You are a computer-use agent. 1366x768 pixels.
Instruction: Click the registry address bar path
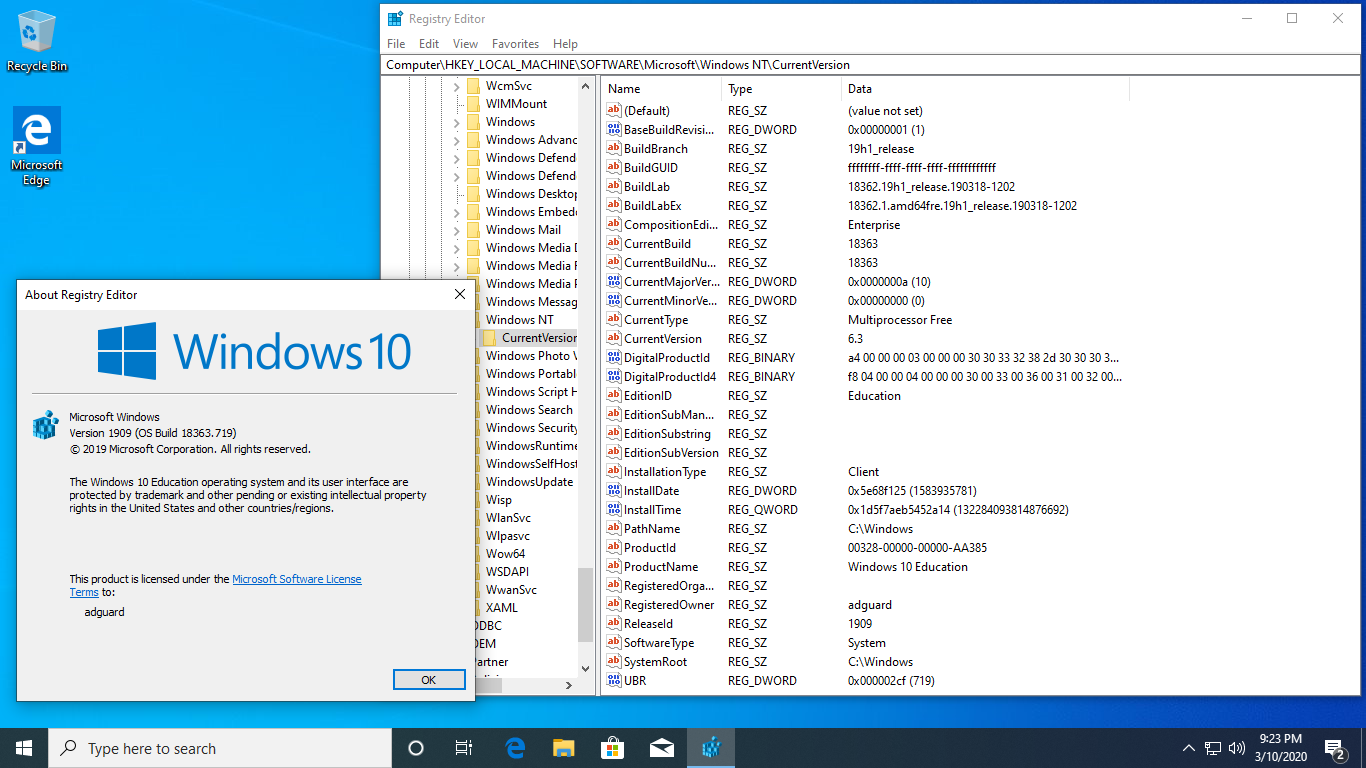(871, 64)
